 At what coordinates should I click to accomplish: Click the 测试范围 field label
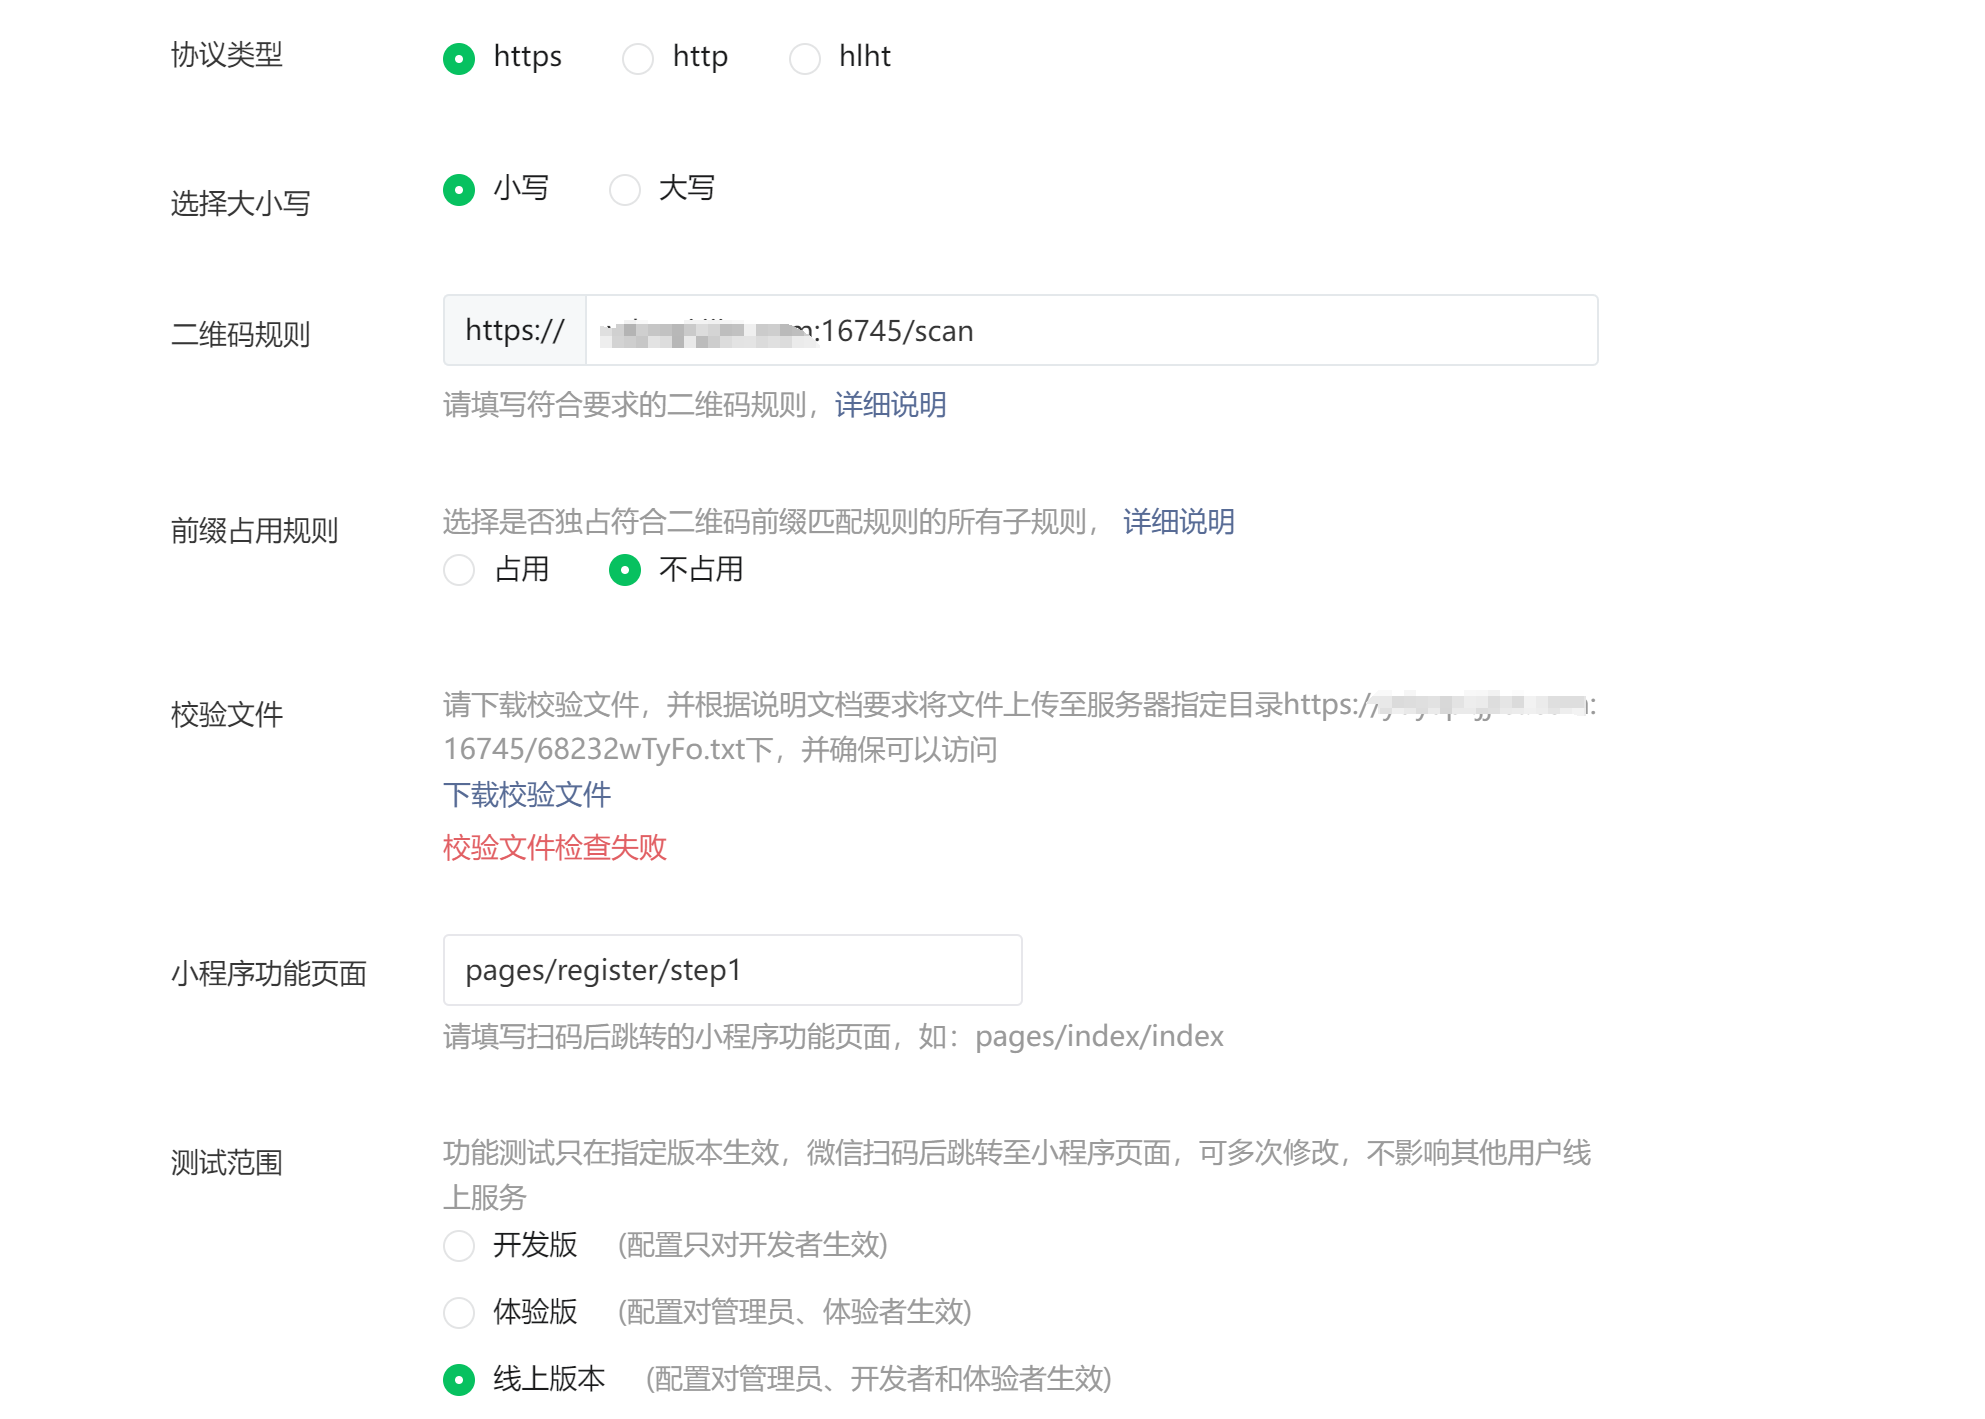pos(227,1163)
